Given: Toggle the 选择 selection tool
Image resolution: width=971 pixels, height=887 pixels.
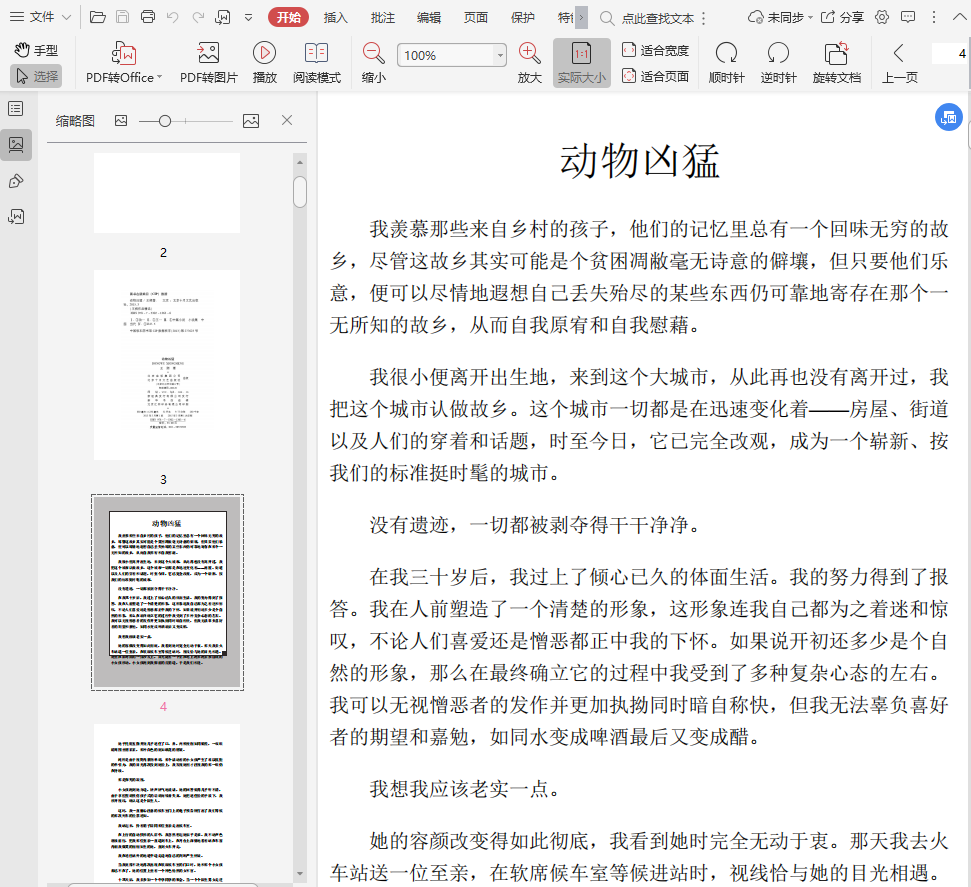Looking at the screenshot, I should pyautogui.click(x=37, y=76).
